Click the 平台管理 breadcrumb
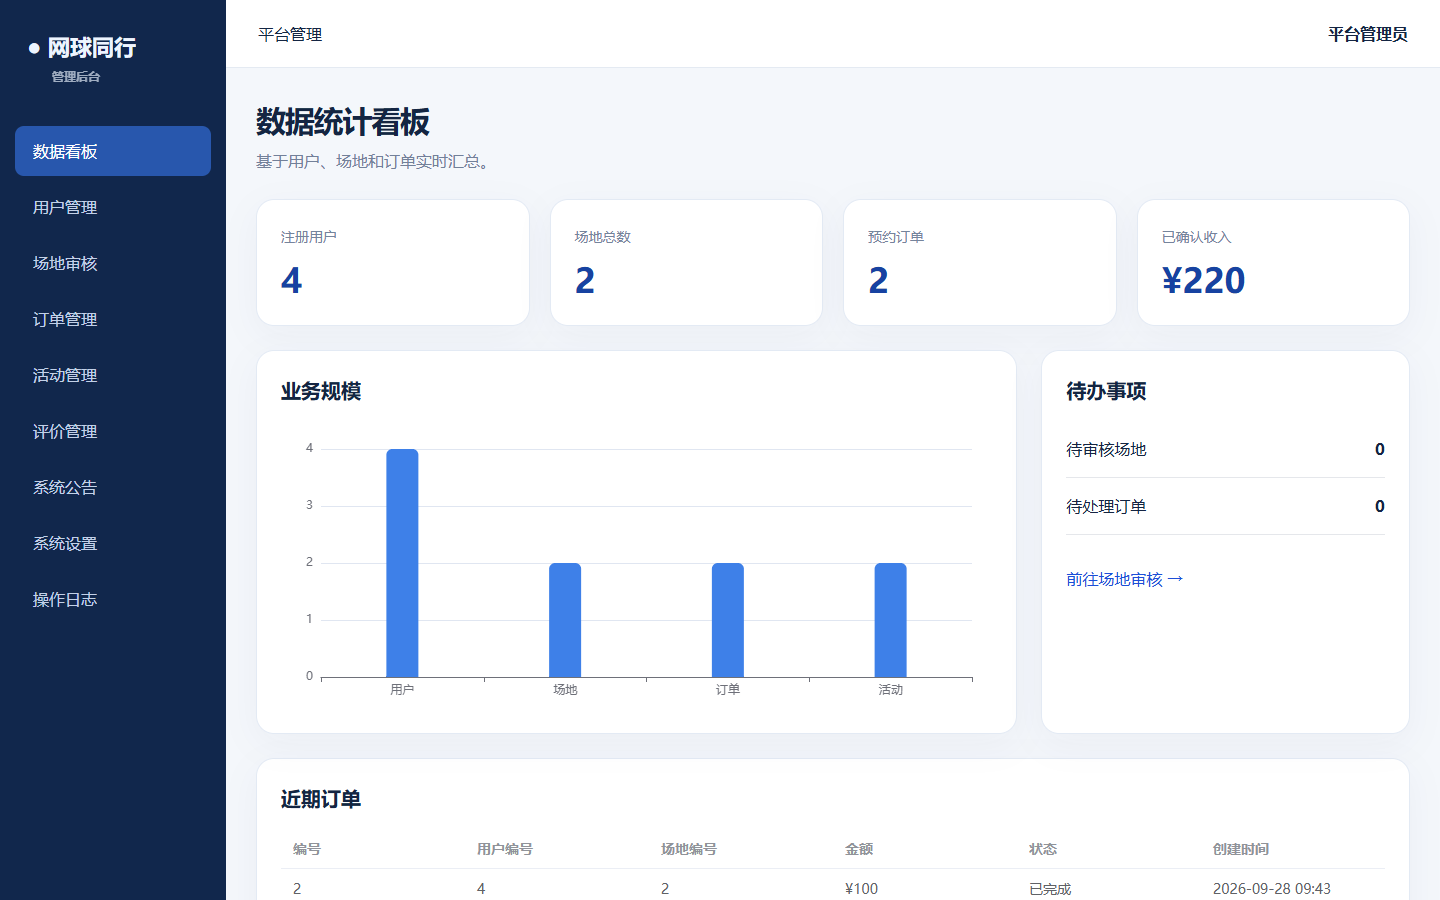This screenshot has width=1440, height=900. [x=290, y=34]
